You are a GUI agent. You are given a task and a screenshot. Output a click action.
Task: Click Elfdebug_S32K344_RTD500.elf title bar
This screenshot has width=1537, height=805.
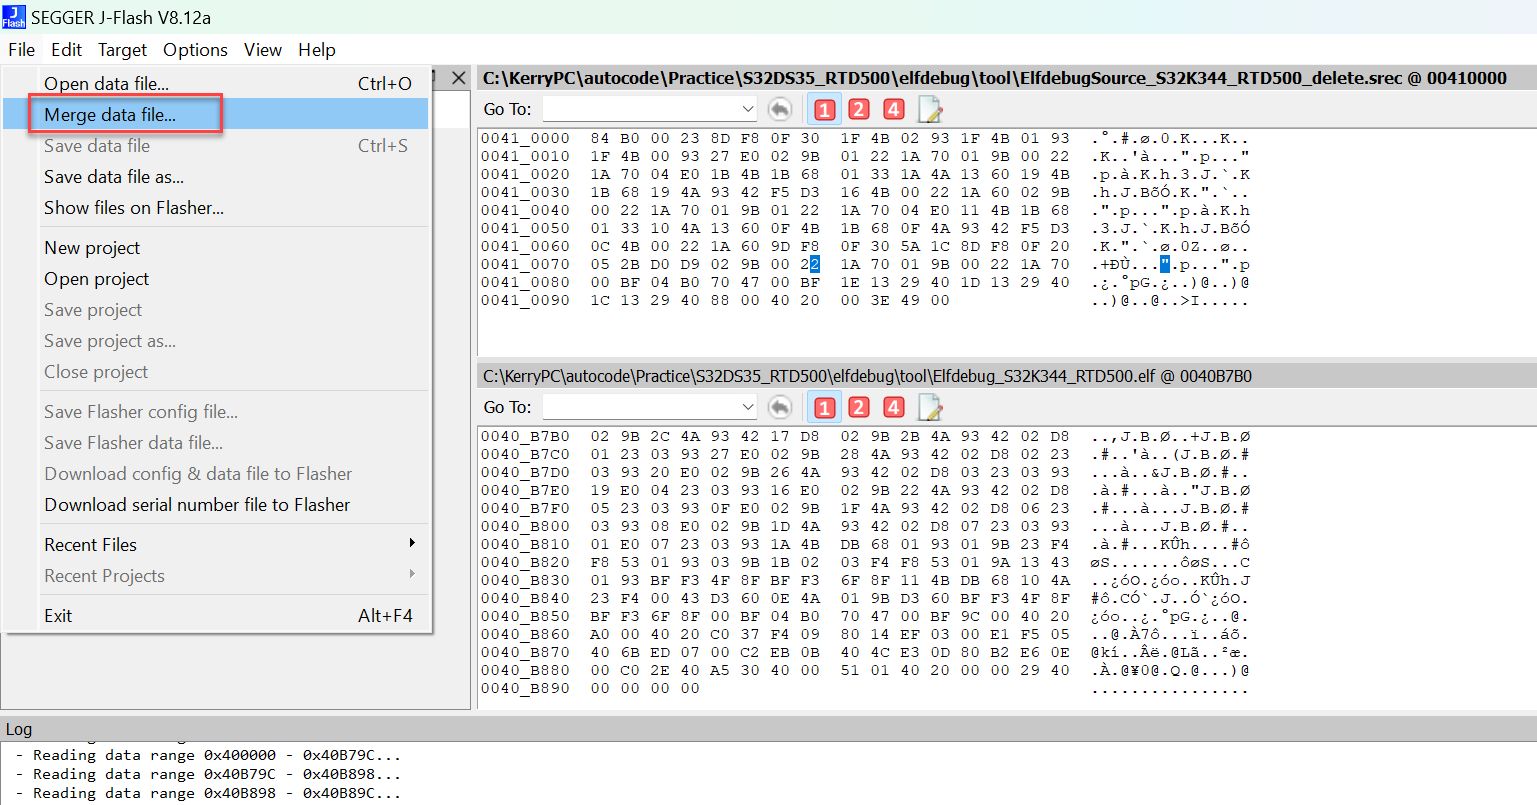point(1007,376)
